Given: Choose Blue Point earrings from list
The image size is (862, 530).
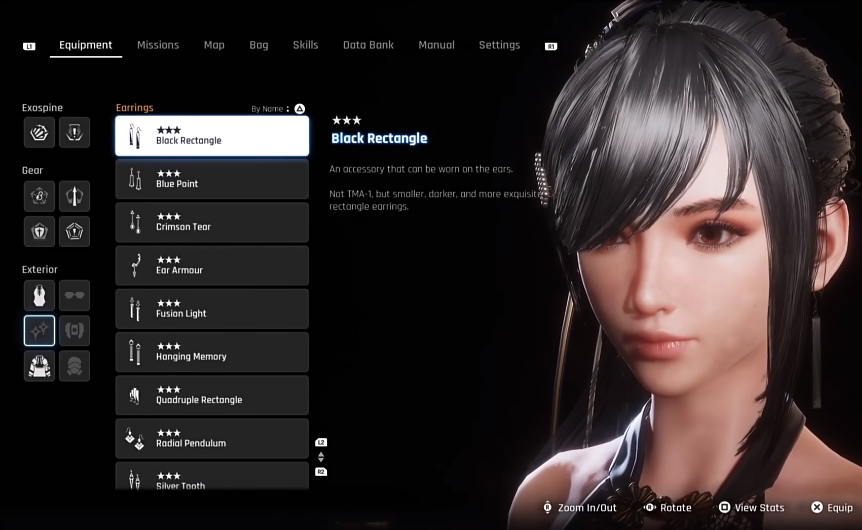Looking at the screenshot, I should [x=212, y=179].
